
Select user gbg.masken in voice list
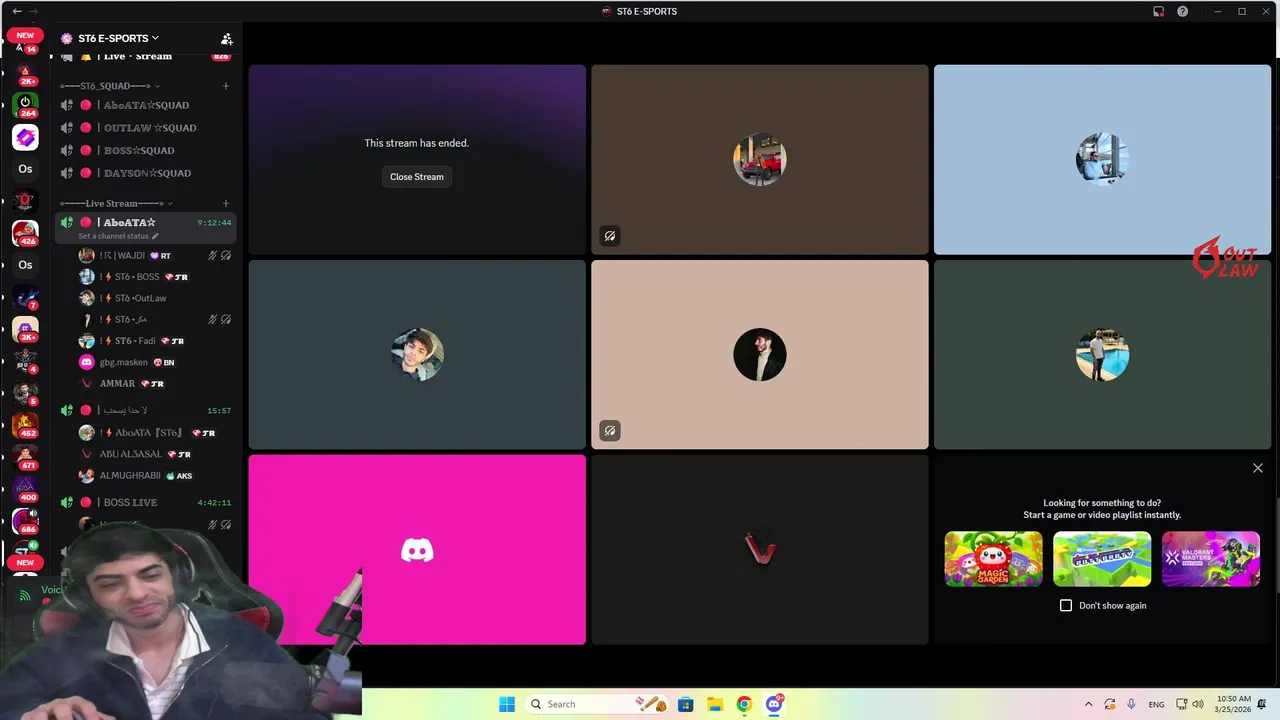(156, 362)
